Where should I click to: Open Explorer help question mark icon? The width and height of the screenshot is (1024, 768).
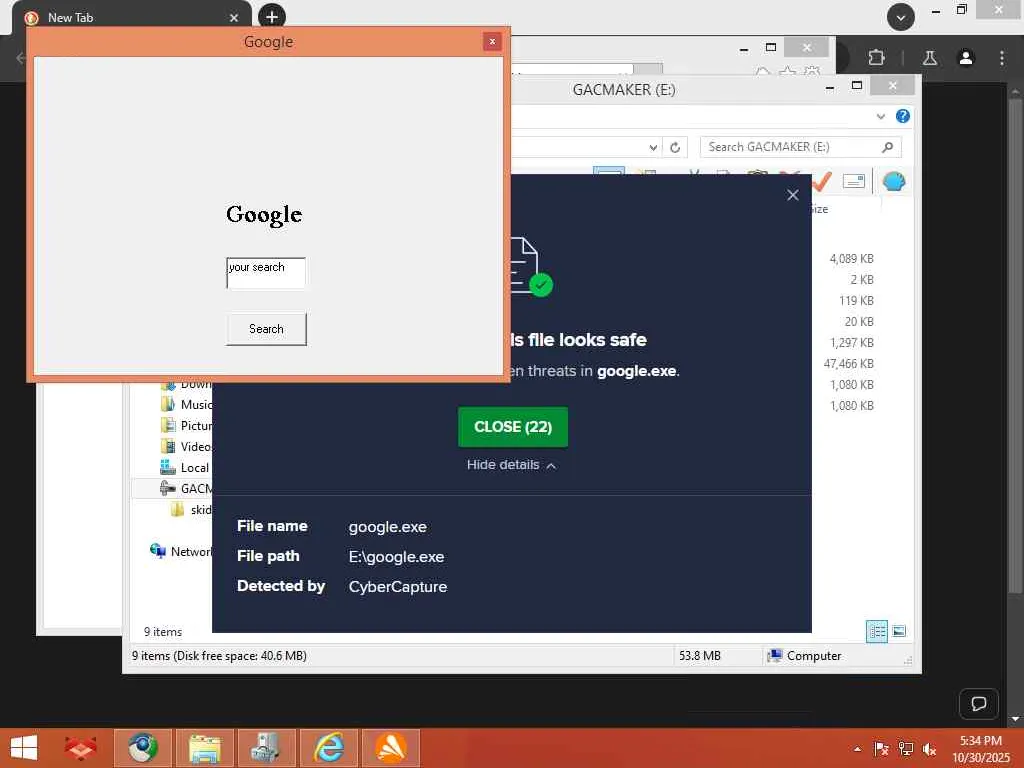click(903, 116)
